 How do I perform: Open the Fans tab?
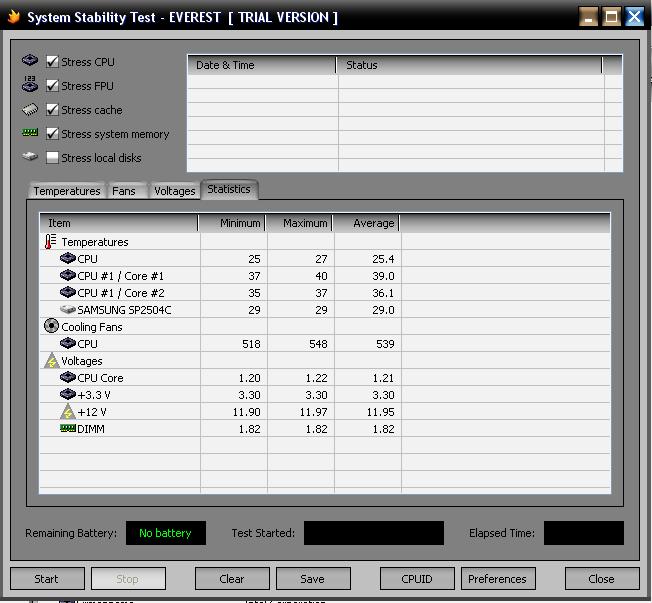[124, 191]
